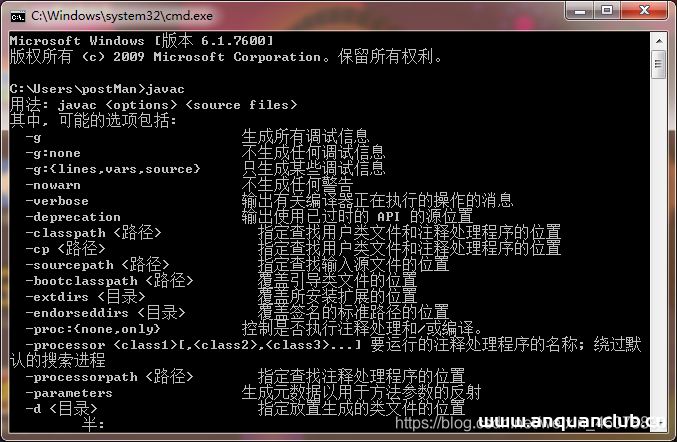
Task: Select the -g:none option text
Action: click(x=53, y=153)
